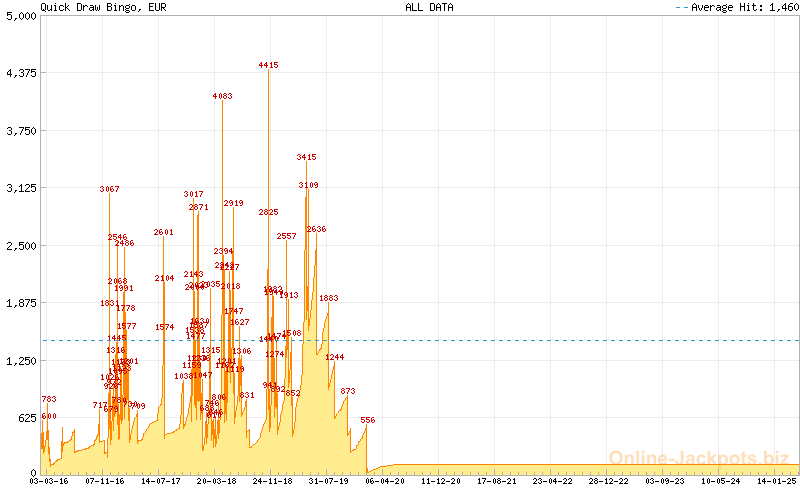This screenshot has height=490, width=800.
Task: Select the 4083 data point label
Action: [222, 96]
